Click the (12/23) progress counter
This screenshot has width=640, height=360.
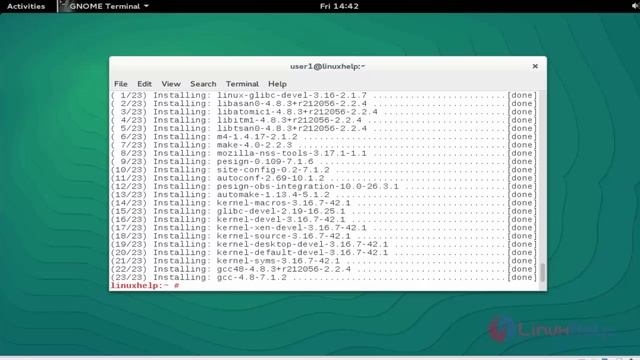[x=129, y=187]
